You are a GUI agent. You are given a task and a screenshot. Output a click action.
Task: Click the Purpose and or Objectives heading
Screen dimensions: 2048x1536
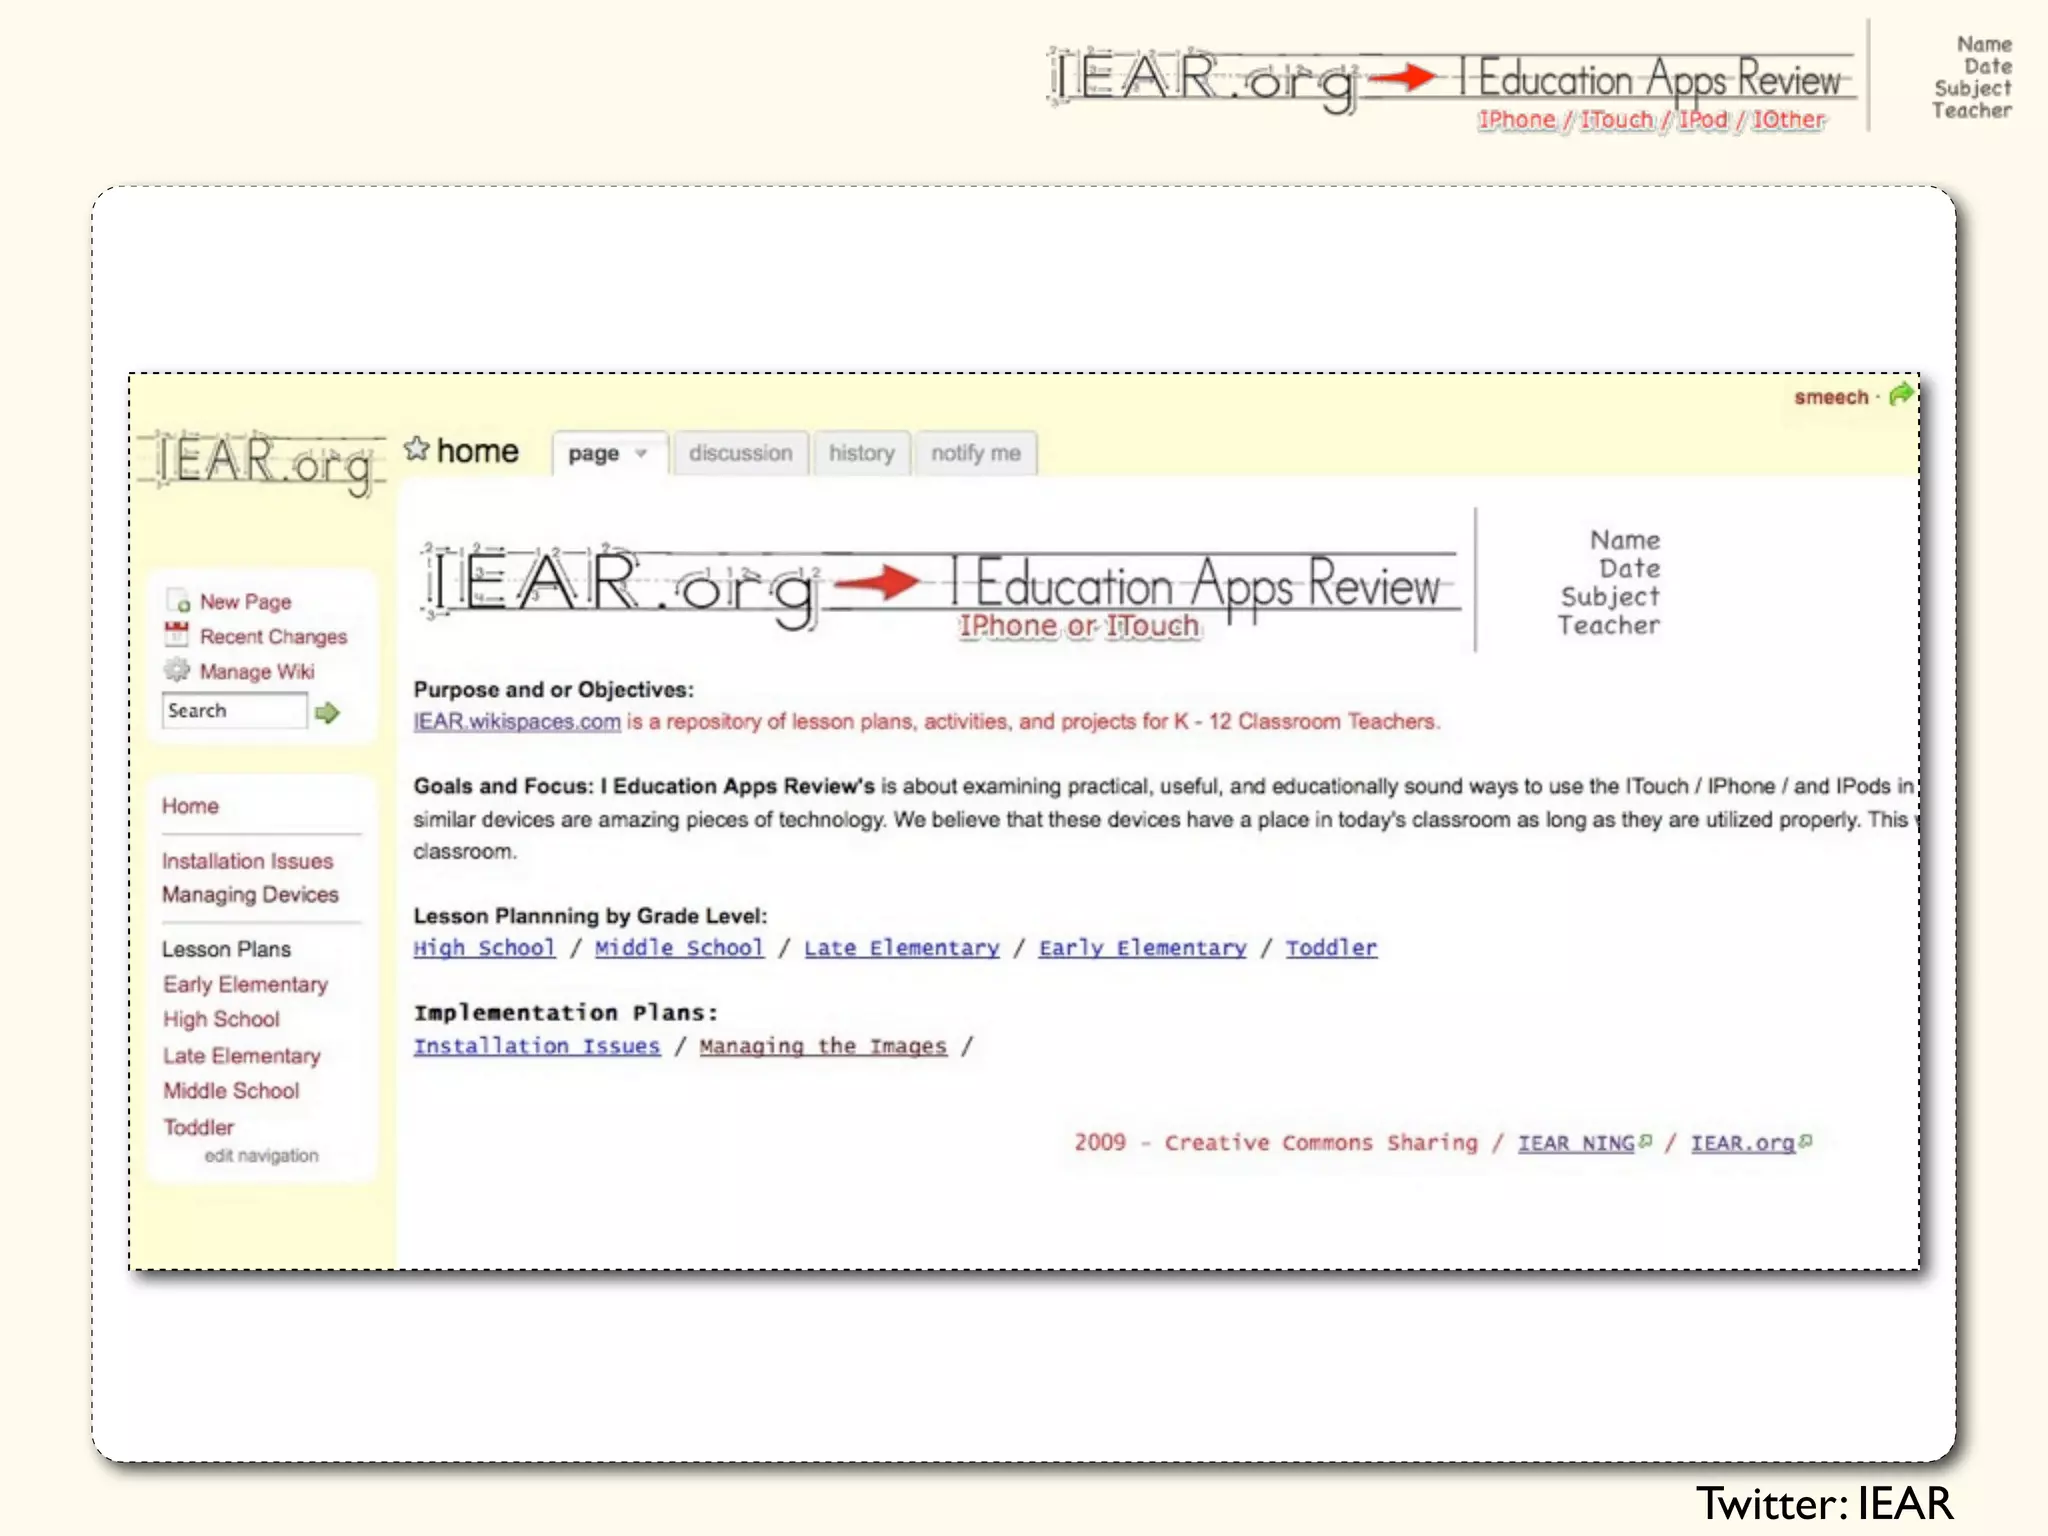coord(553,689)
